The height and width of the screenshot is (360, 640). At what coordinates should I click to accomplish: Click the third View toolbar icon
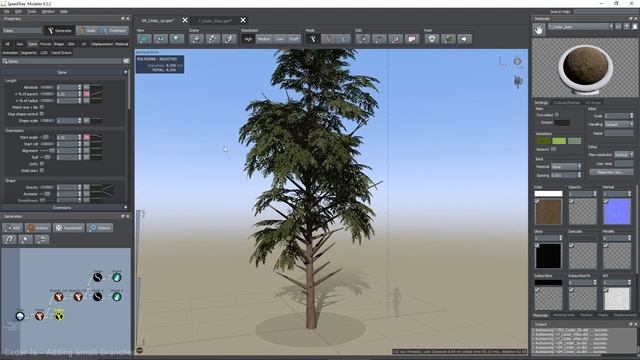coord(176,39)
